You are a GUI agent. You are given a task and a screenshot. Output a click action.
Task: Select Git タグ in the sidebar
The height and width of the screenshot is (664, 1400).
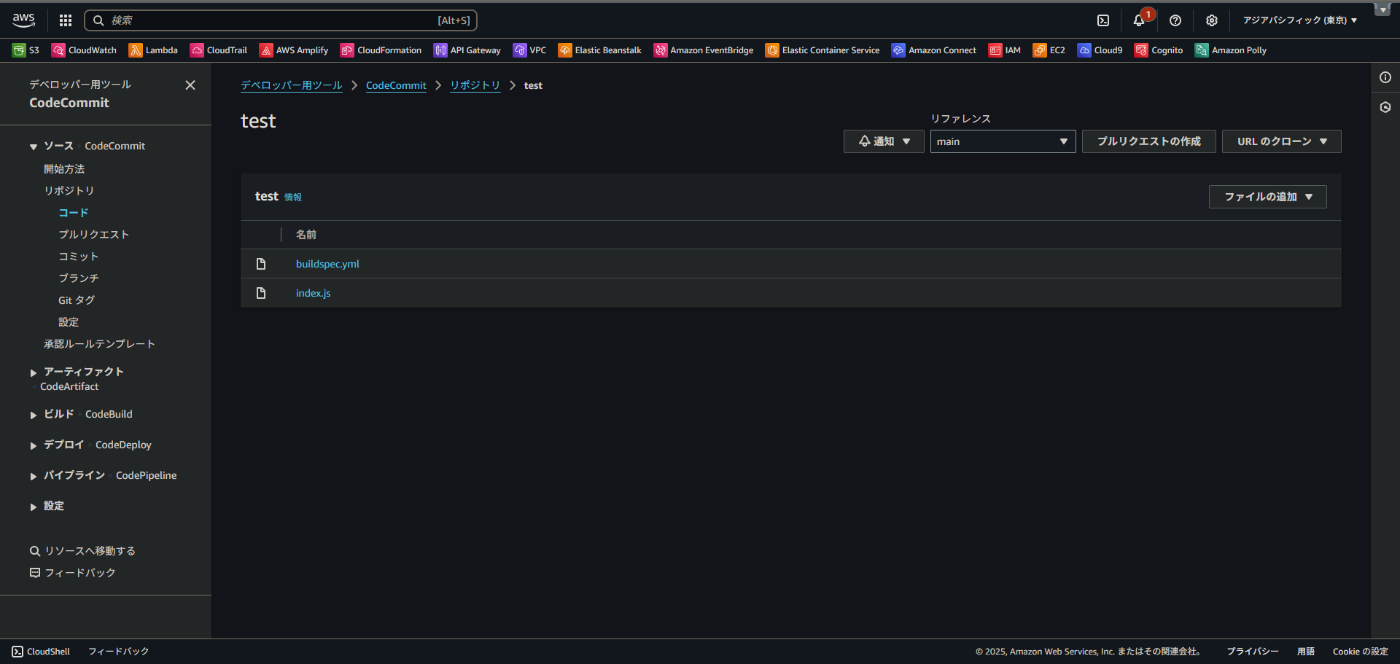(x=77, y=300)
